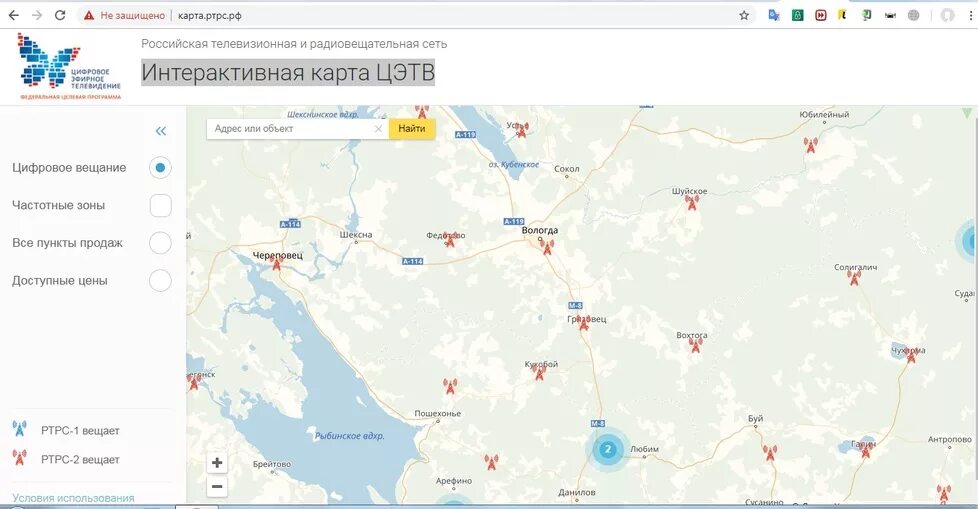Select the Цифровое вещание radio button
The width and height of the screenshot is (978, 509).
click(x=160, y=167)
